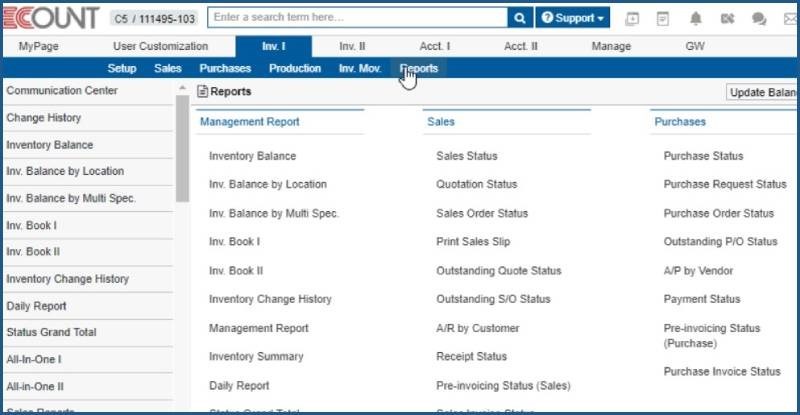
Task: Open Quotation Status report
Action: click(476, 184)
